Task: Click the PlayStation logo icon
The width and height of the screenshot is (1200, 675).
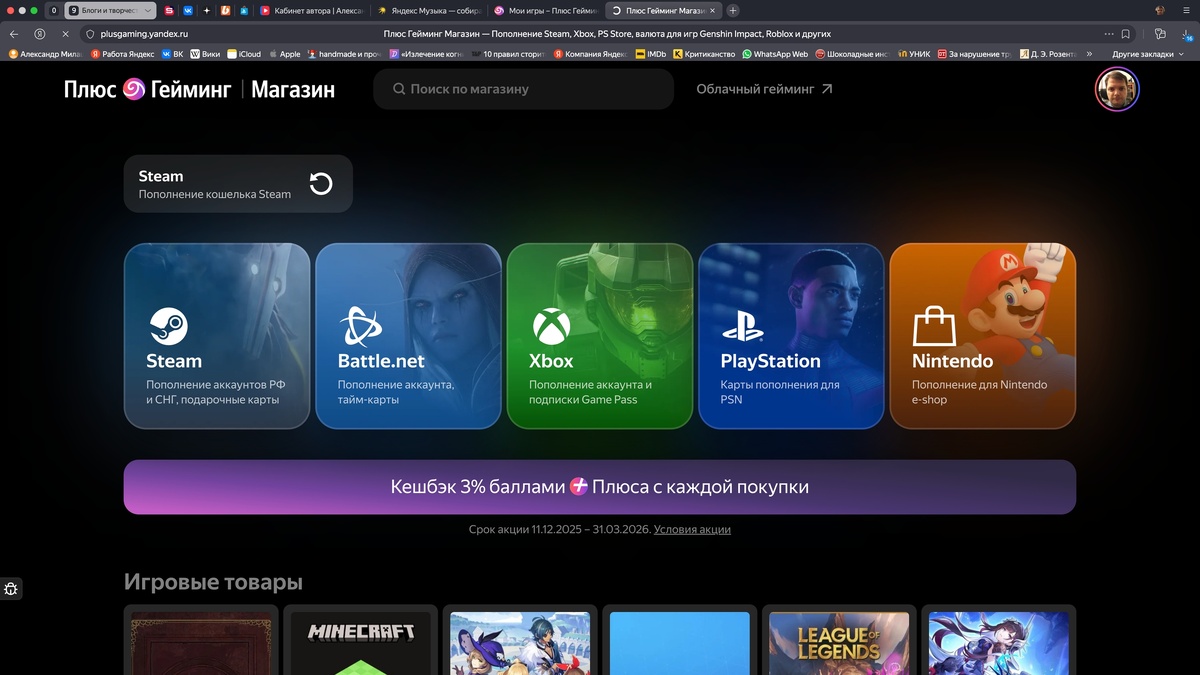Action: click(743, 326)
